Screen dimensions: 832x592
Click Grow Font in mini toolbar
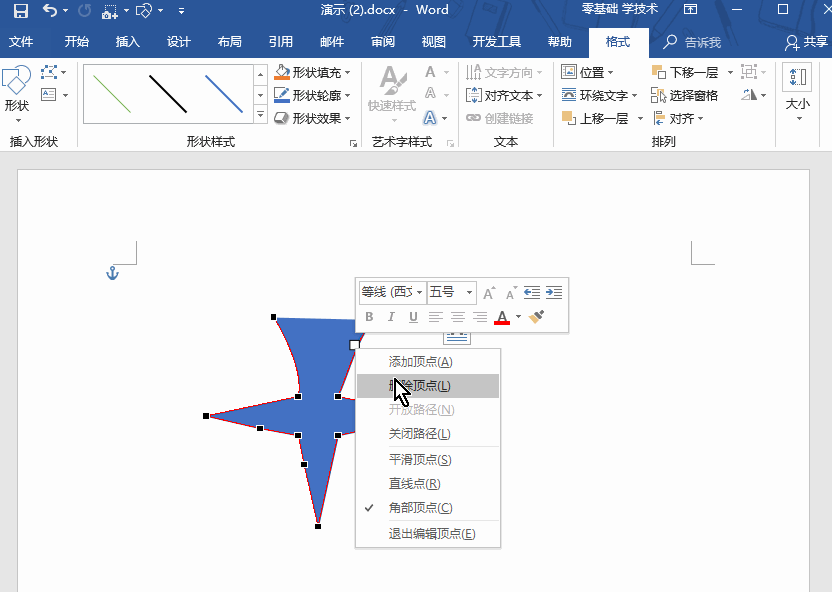pos(489,292)
